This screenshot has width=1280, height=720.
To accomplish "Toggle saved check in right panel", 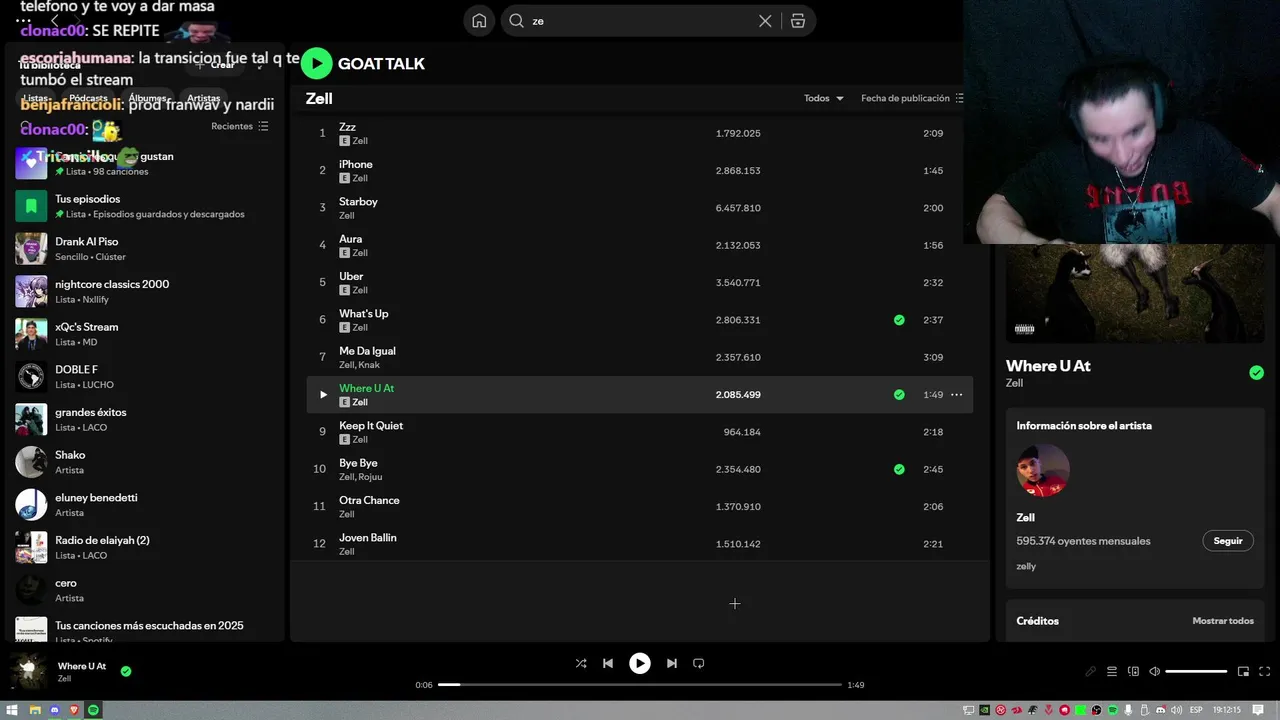I will 1256,373.
